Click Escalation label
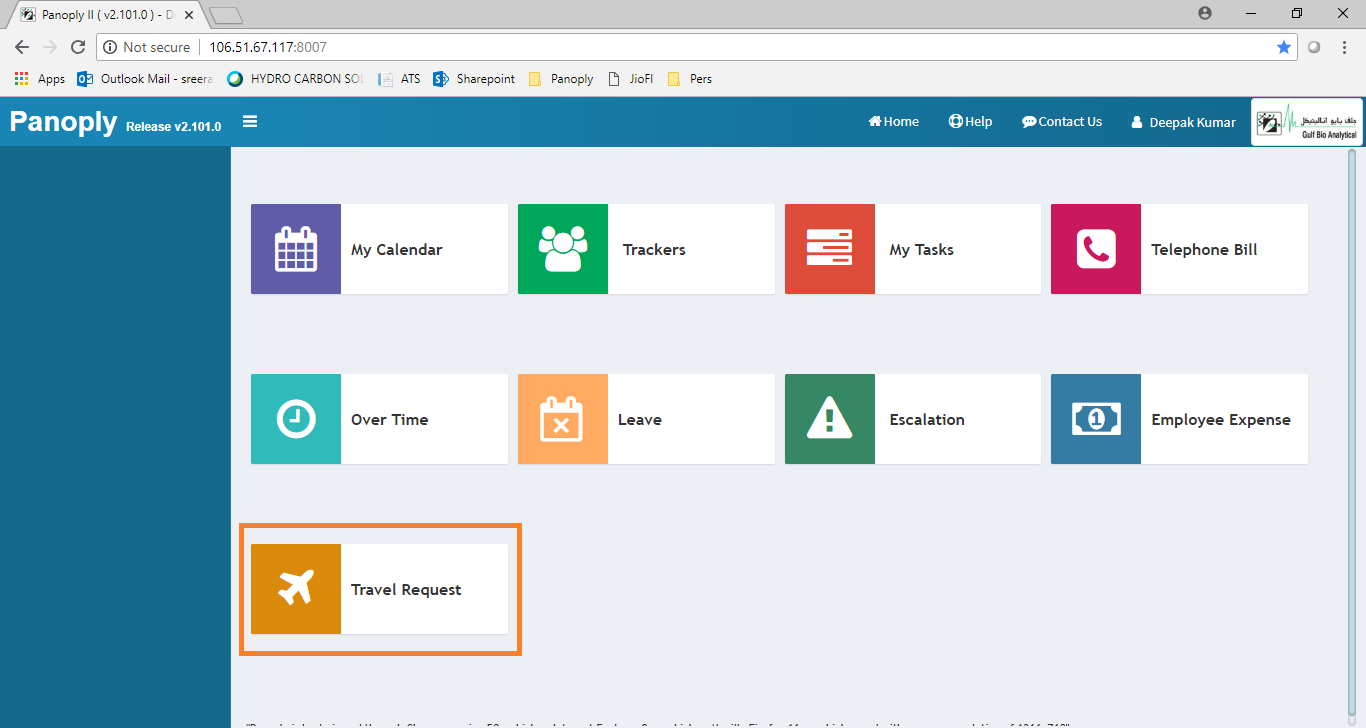 927,420
